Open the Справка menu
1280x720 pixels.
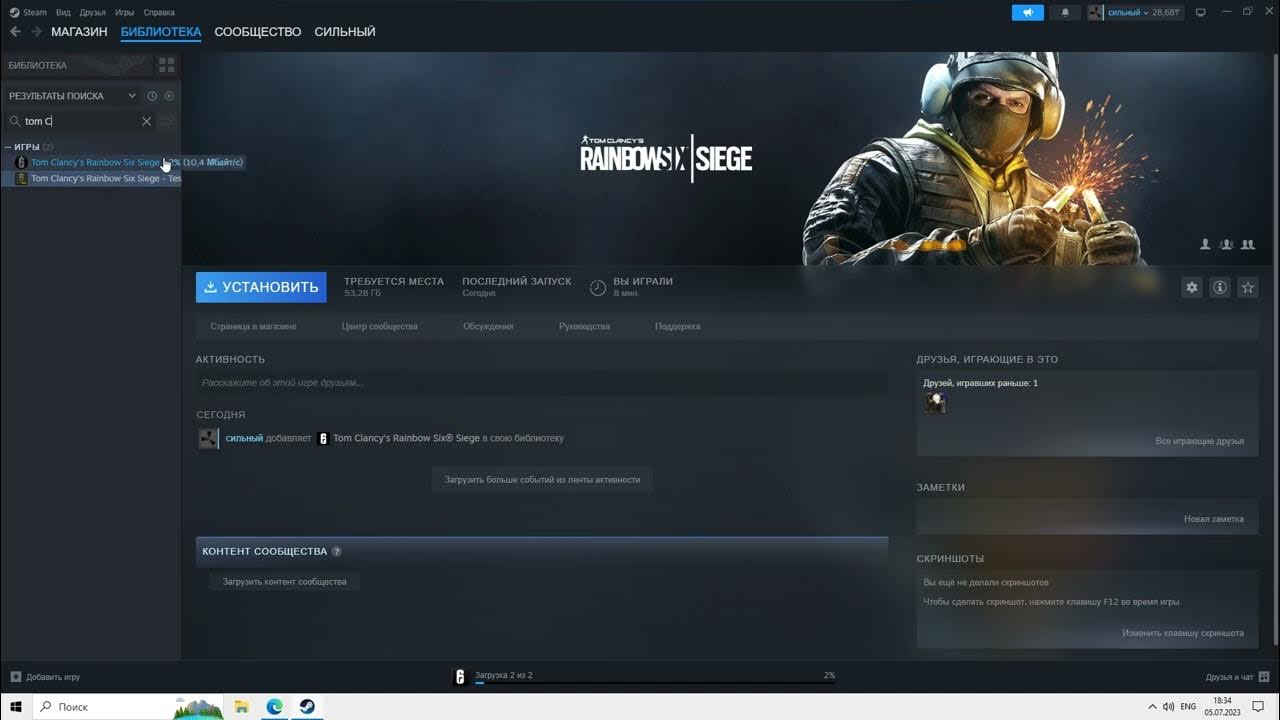[159, 13]
